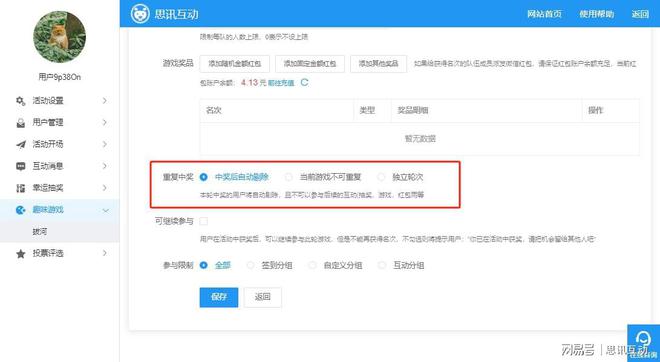Click the 活动开场 paper plane icon
The height and width of the screenshot is (362, 660).
click(20, 144)
